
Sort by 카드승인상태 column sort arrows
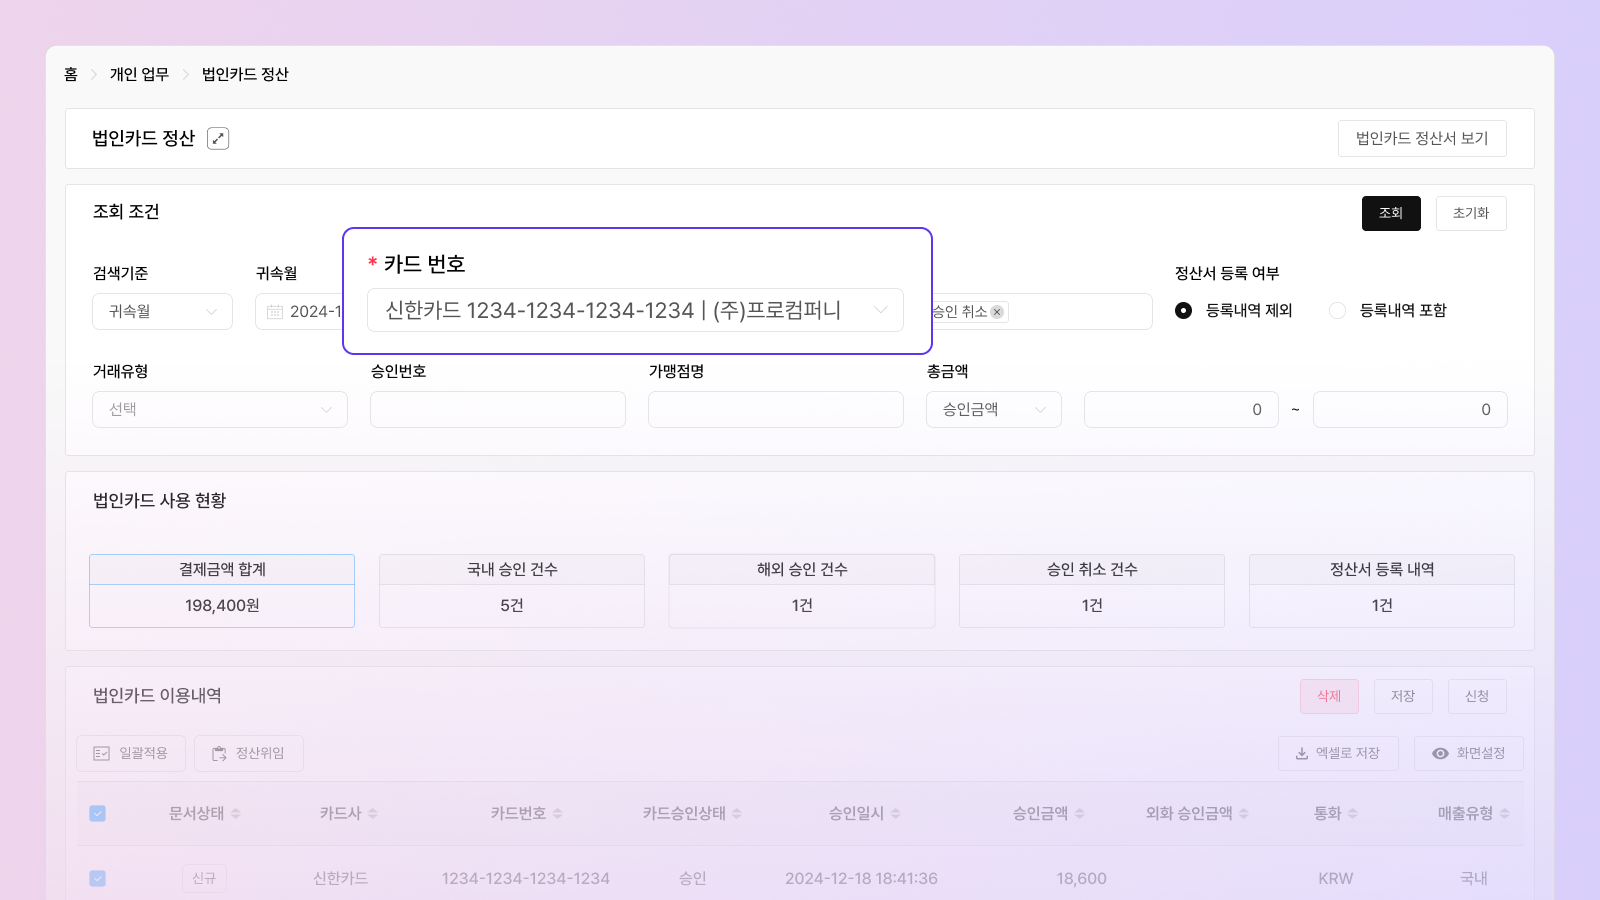[737, 814]
